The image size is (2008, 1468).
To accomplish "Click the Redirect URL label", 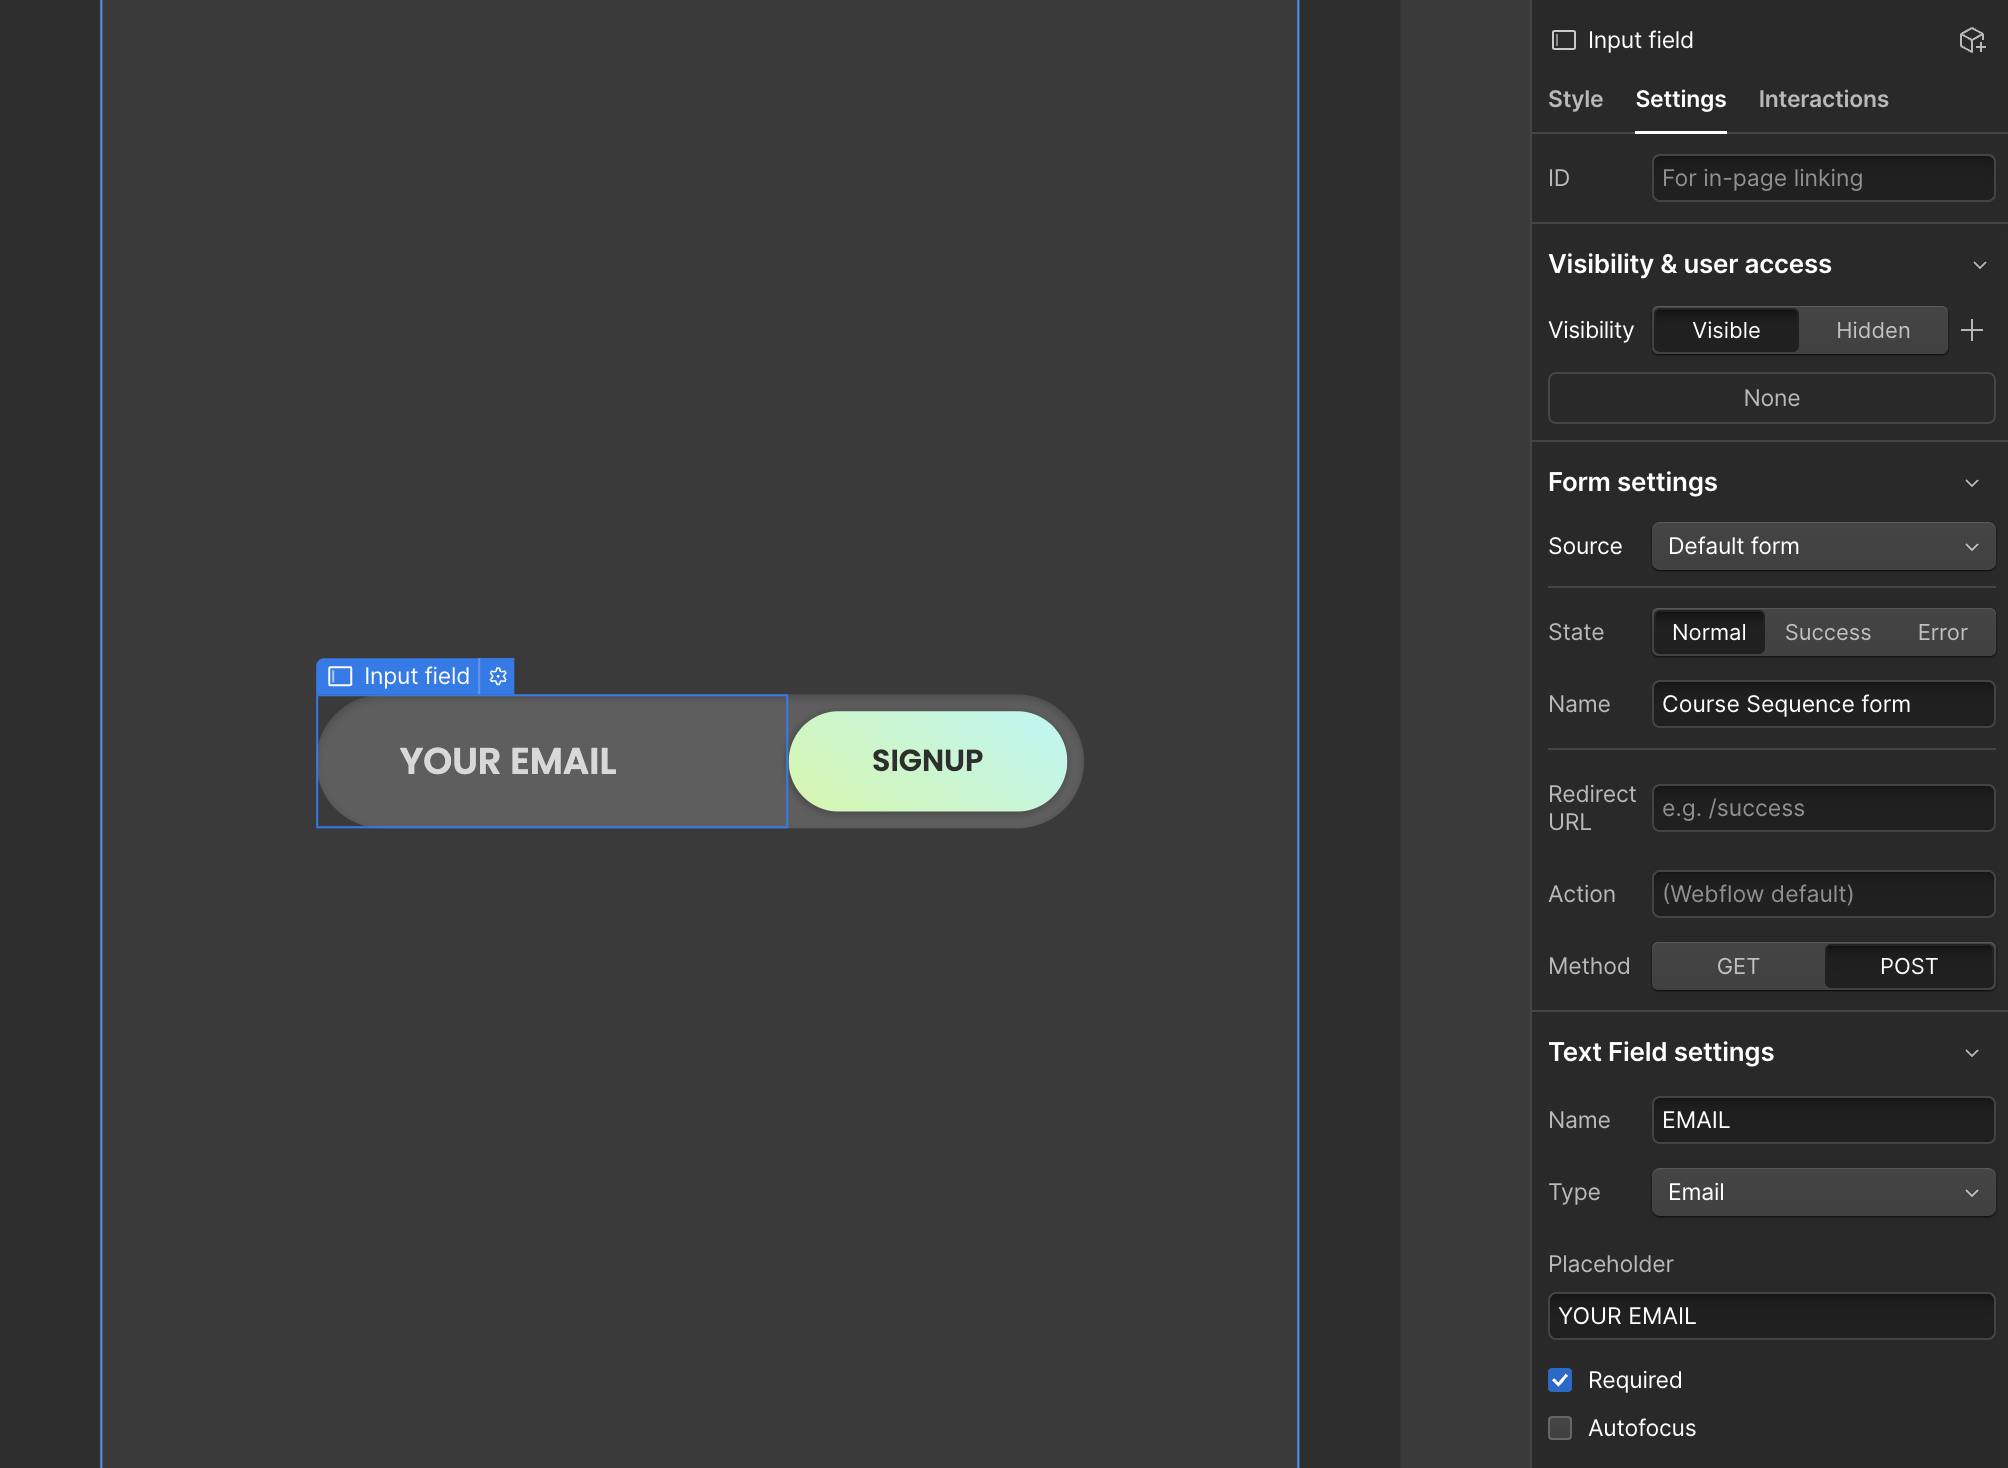I will click(x=1591, y=808).
